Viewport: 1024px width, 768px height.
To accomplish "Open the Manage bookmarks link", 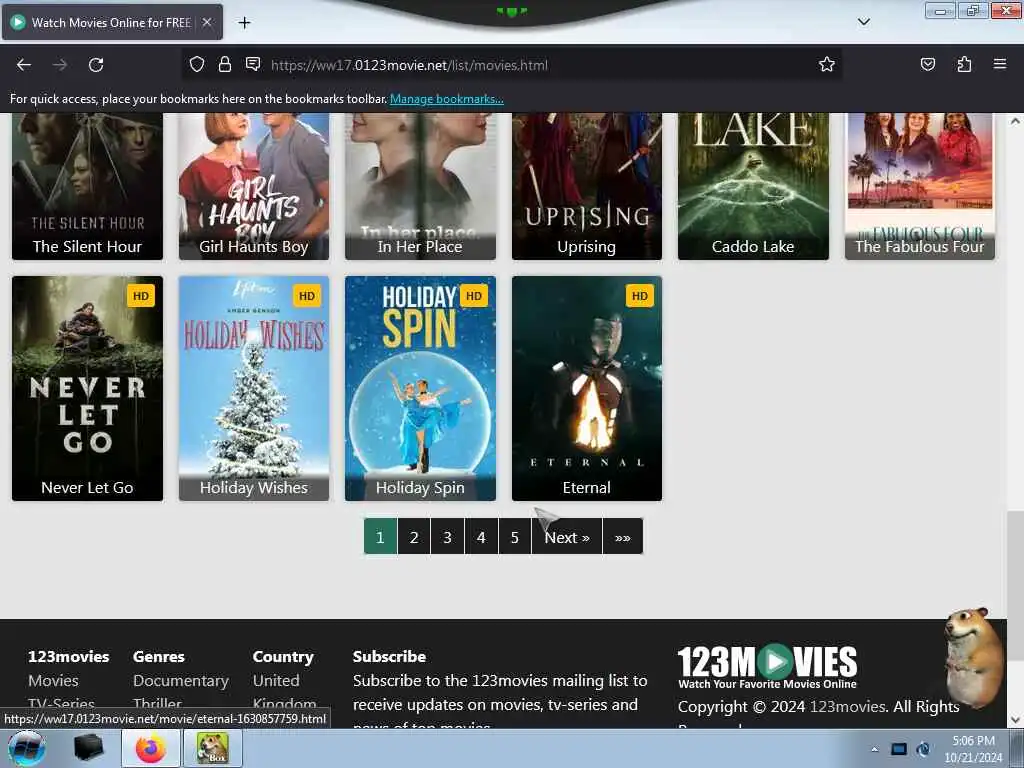I will pyautogui.click(x=447, y=99).
